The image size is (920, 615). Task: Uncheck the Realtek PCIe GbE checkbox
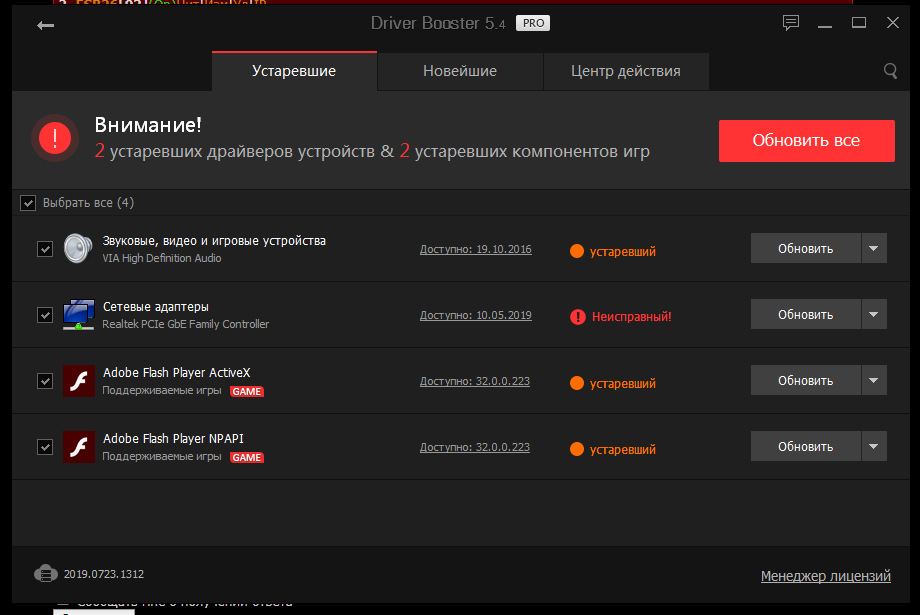(45, 315)
